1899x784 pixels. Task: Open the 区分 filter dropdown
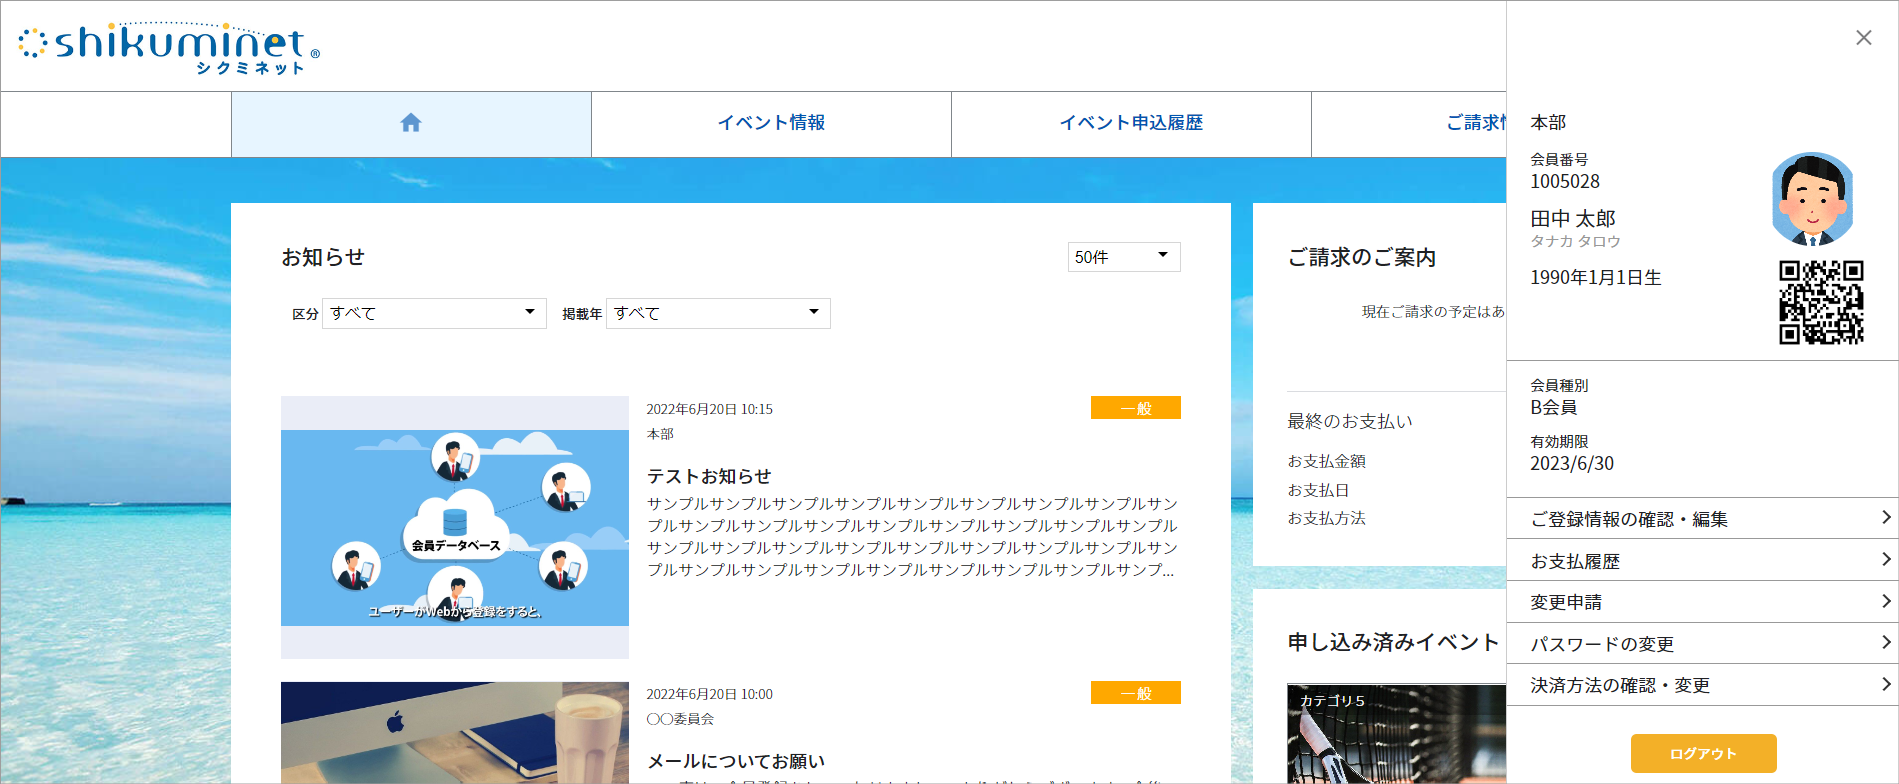pyautogui.click(x=434, y=313)
